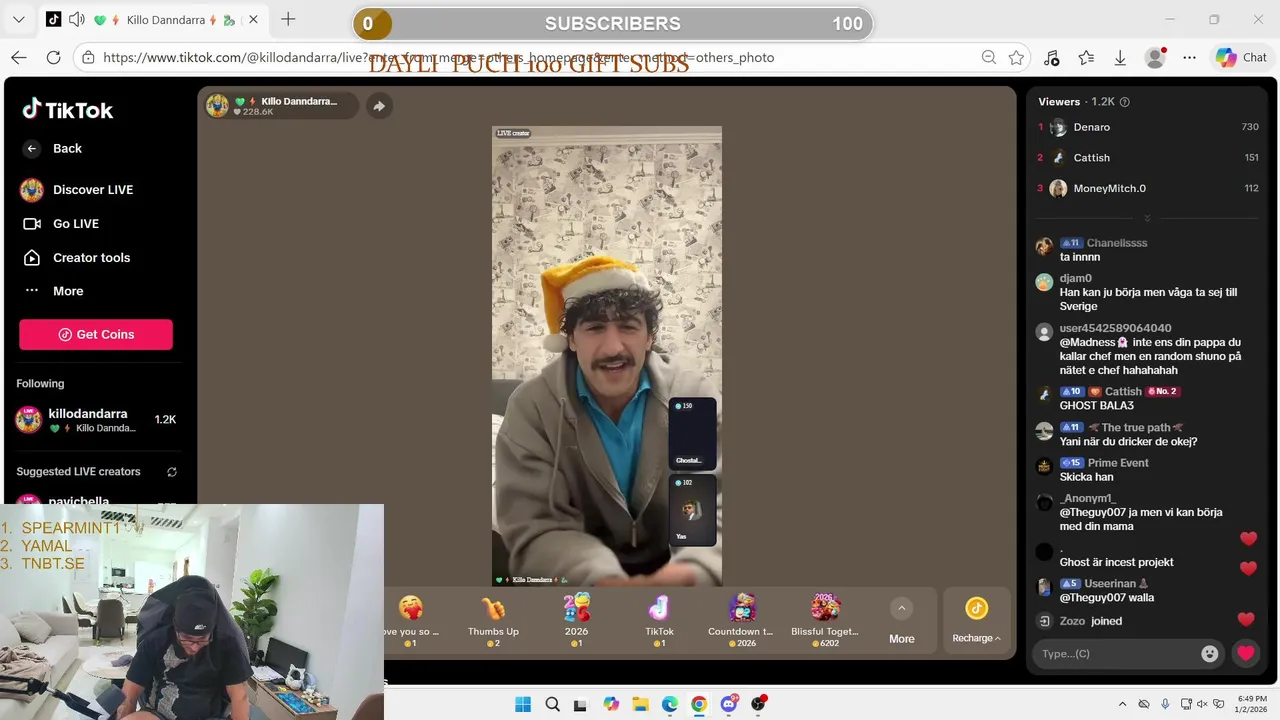1280x720 pixels.
Task: Open the browser Downloads panel
Action: coord(1120,58)
